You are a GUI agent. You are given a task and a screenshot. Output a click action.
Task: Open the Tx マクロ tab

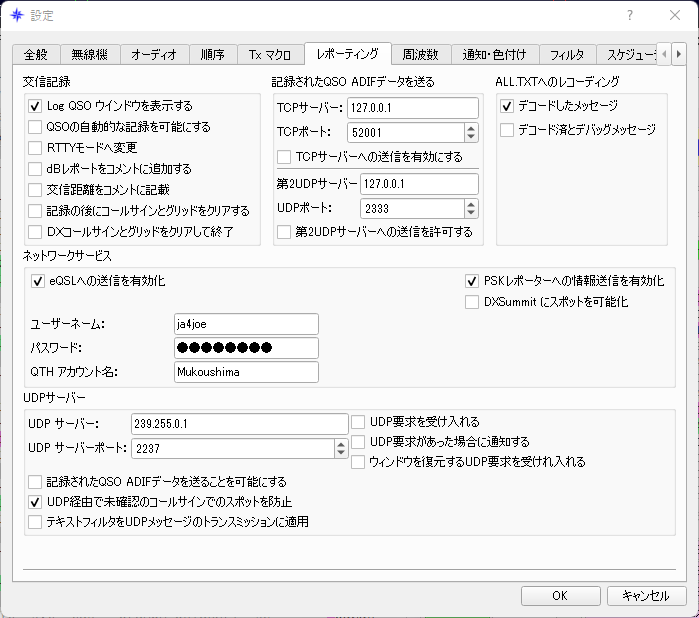270,55
